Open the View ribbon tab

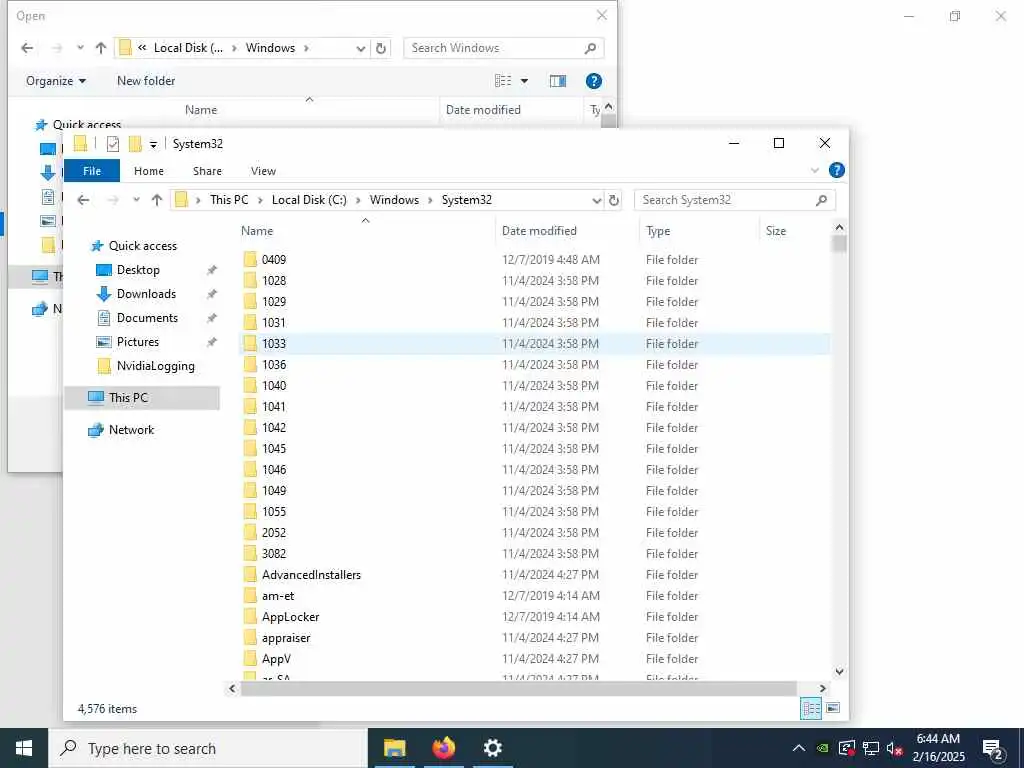(263, 171)
